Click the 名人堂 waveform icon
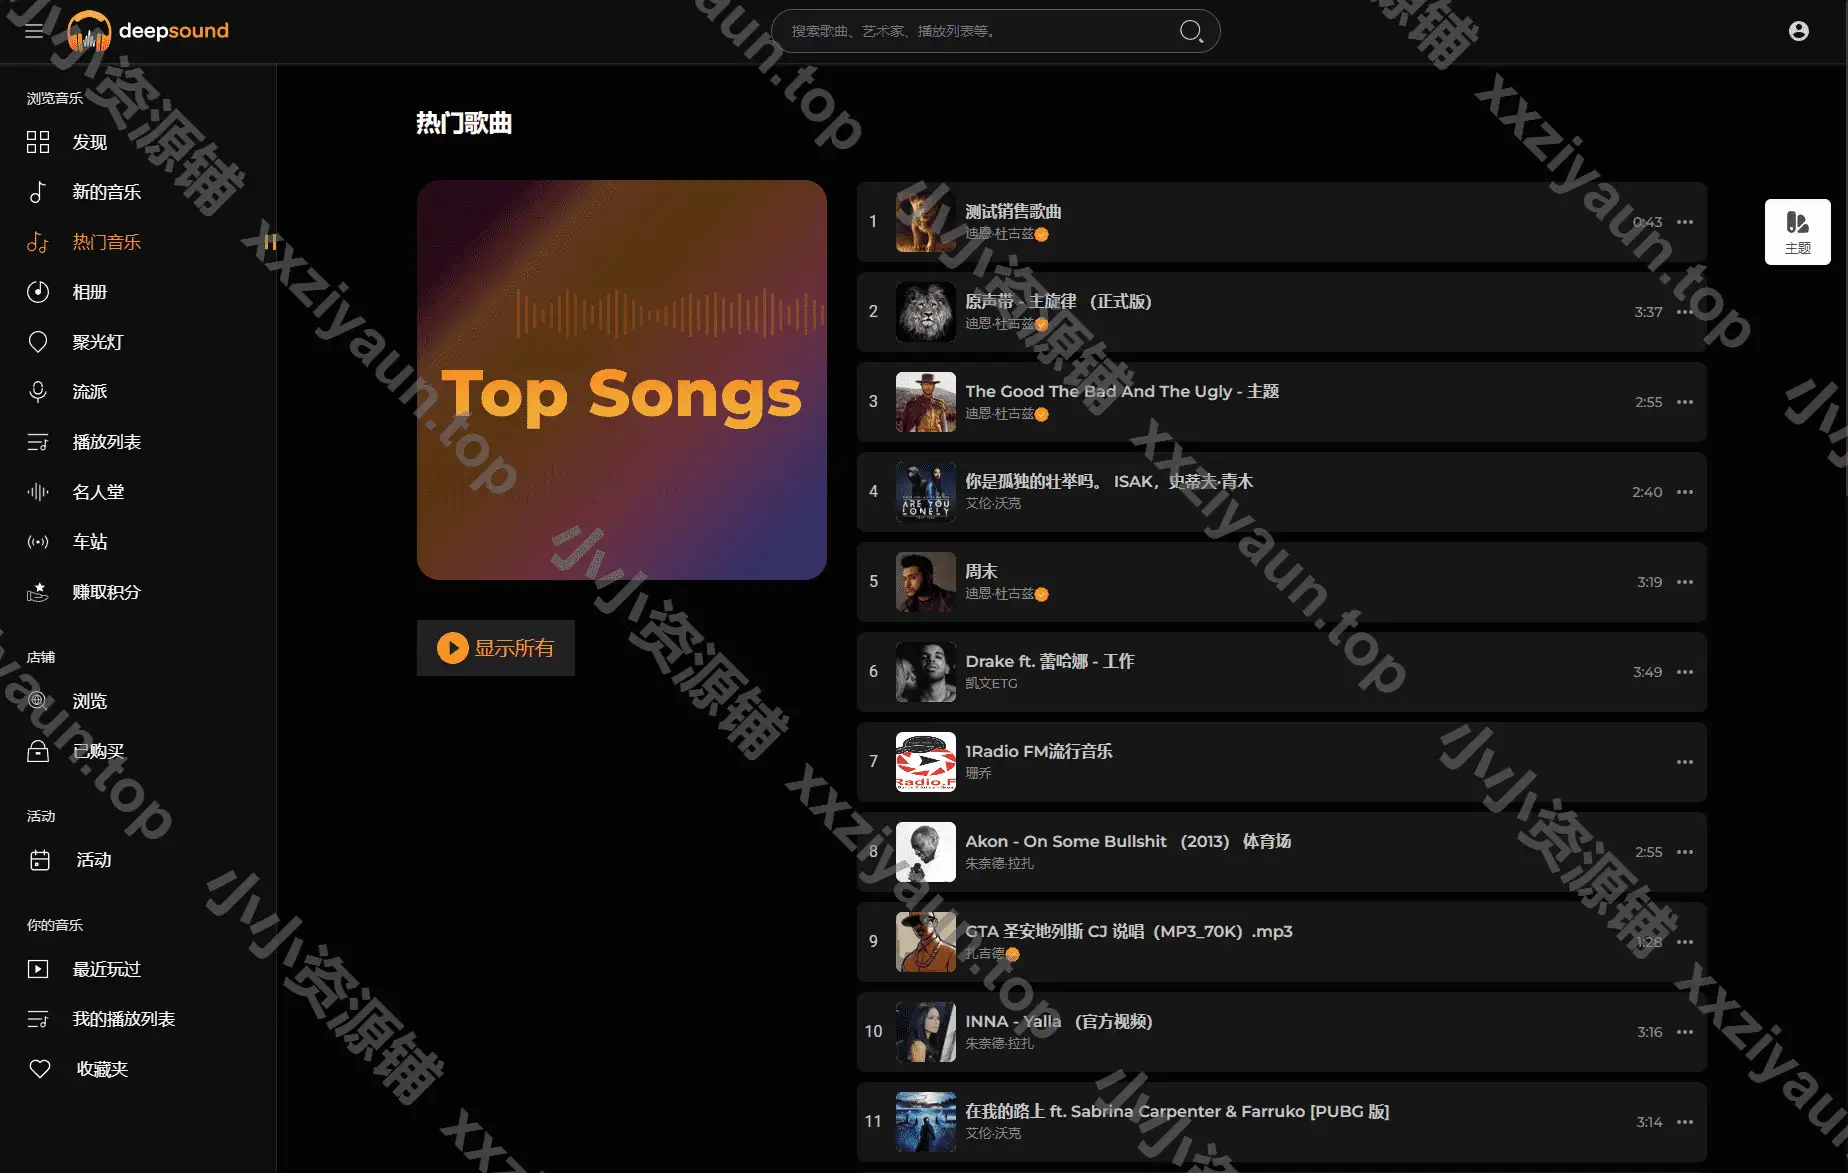 (38, 492)
